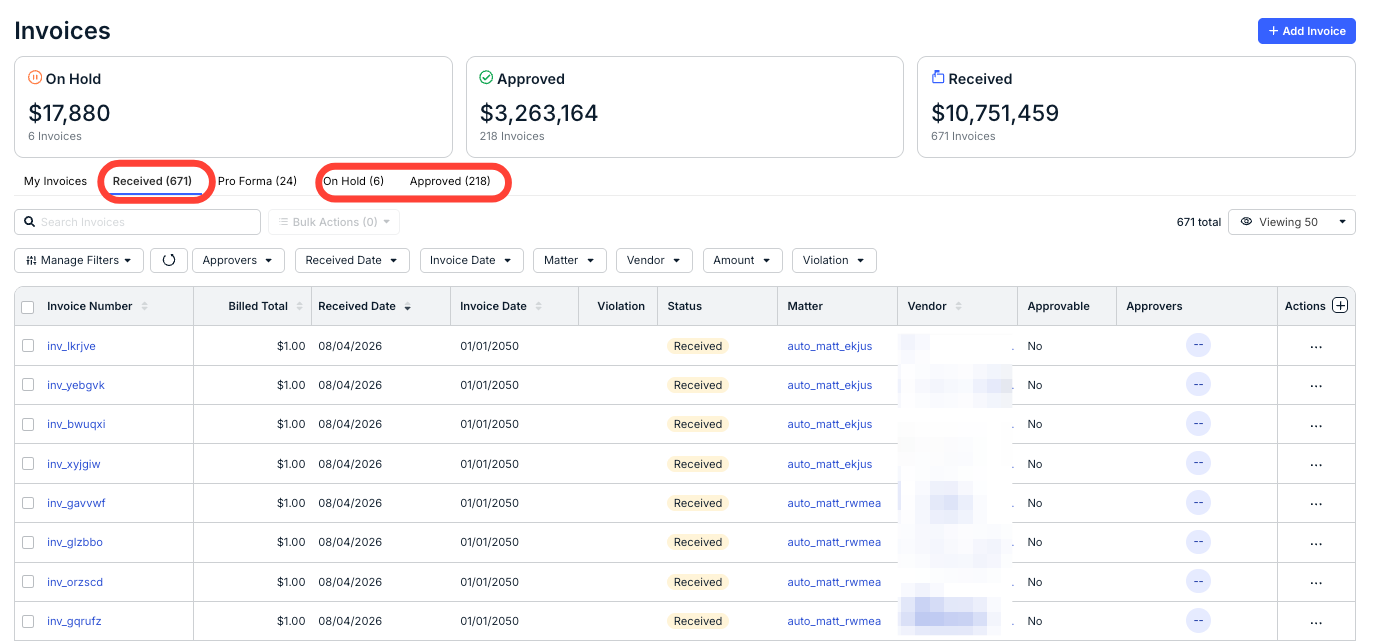Viewport: 1373px width, 641px height.
Task: Check the box for inv_lkrjve
Action: pyautogui.click(x=28, y=346)
